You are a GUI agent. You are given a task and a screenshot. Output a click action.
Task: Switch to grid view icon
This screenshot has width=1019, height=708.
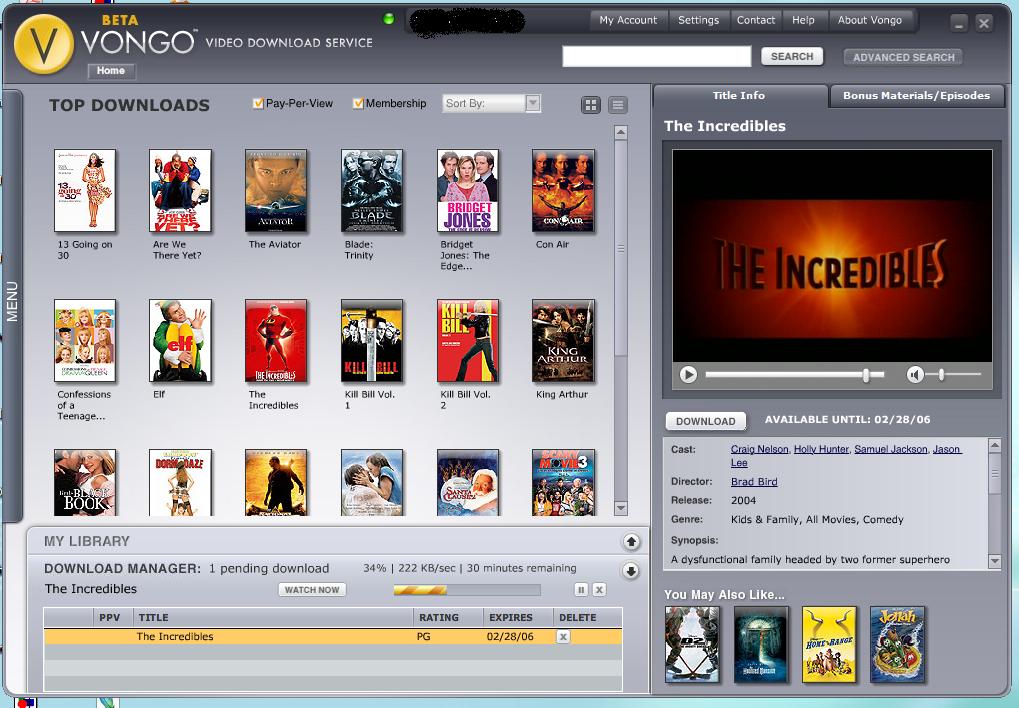591,105
